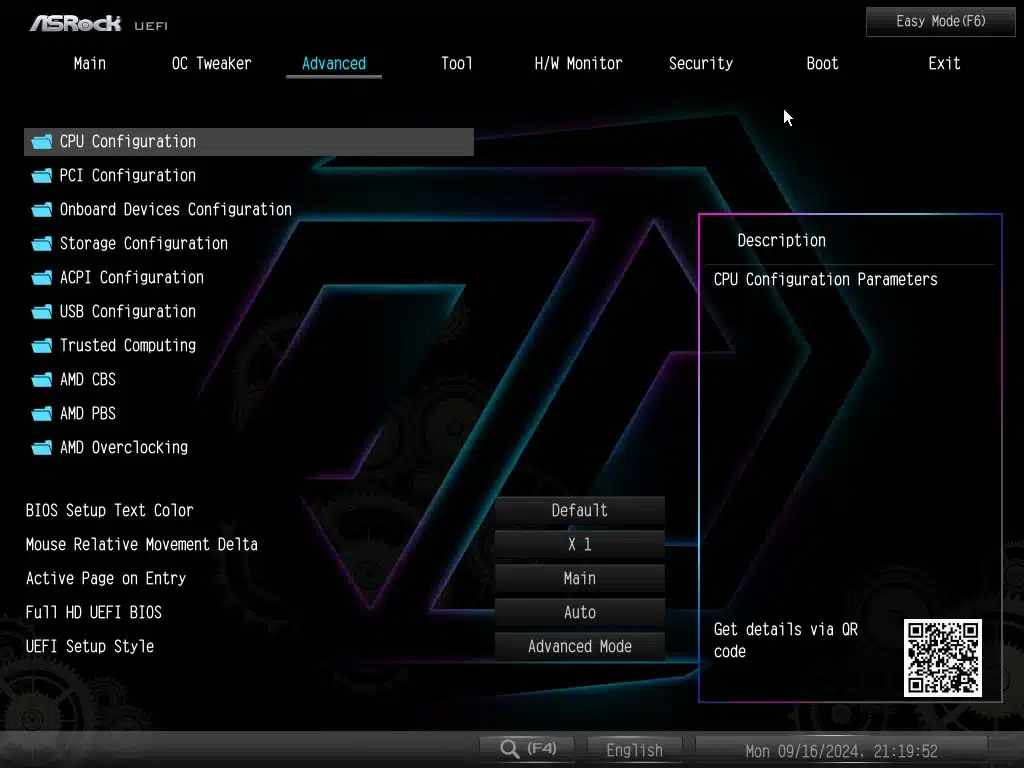The image size is (1024, 768).
Task: Click the Description panel heading
Action: point(781,240)
